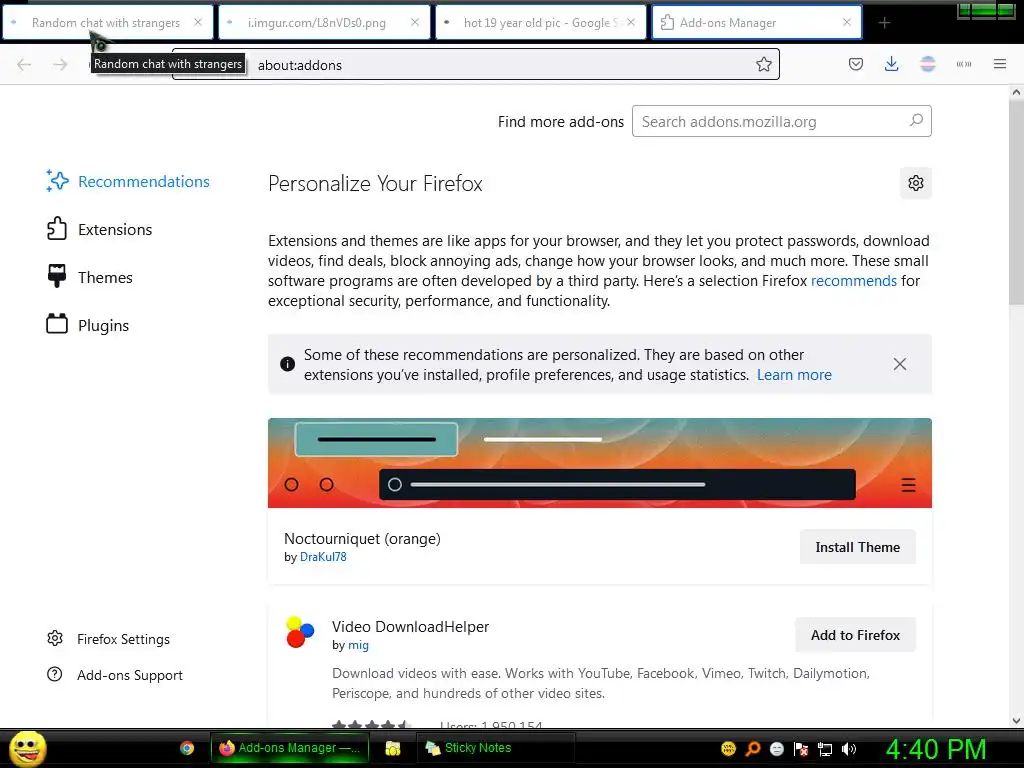Open the Downloads toolbar icon

891,64
